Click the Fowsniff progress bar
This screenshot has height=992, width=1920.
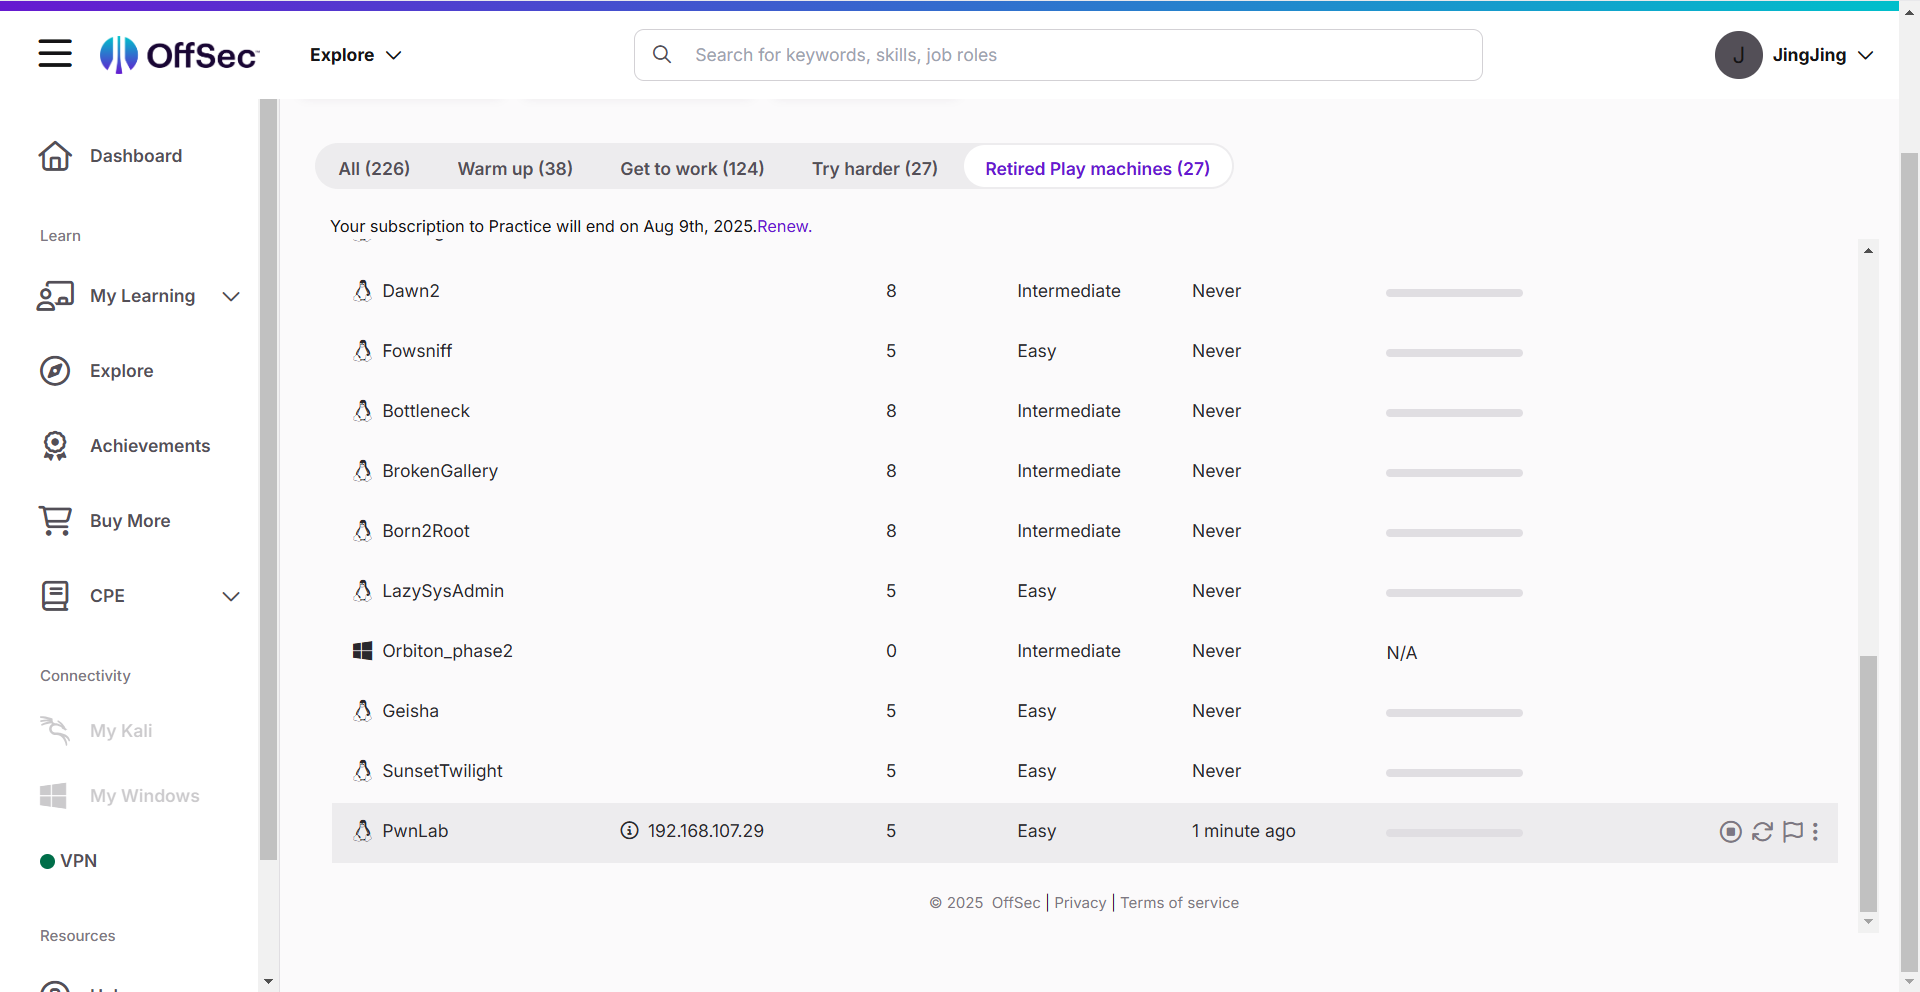click(1454, 353)
